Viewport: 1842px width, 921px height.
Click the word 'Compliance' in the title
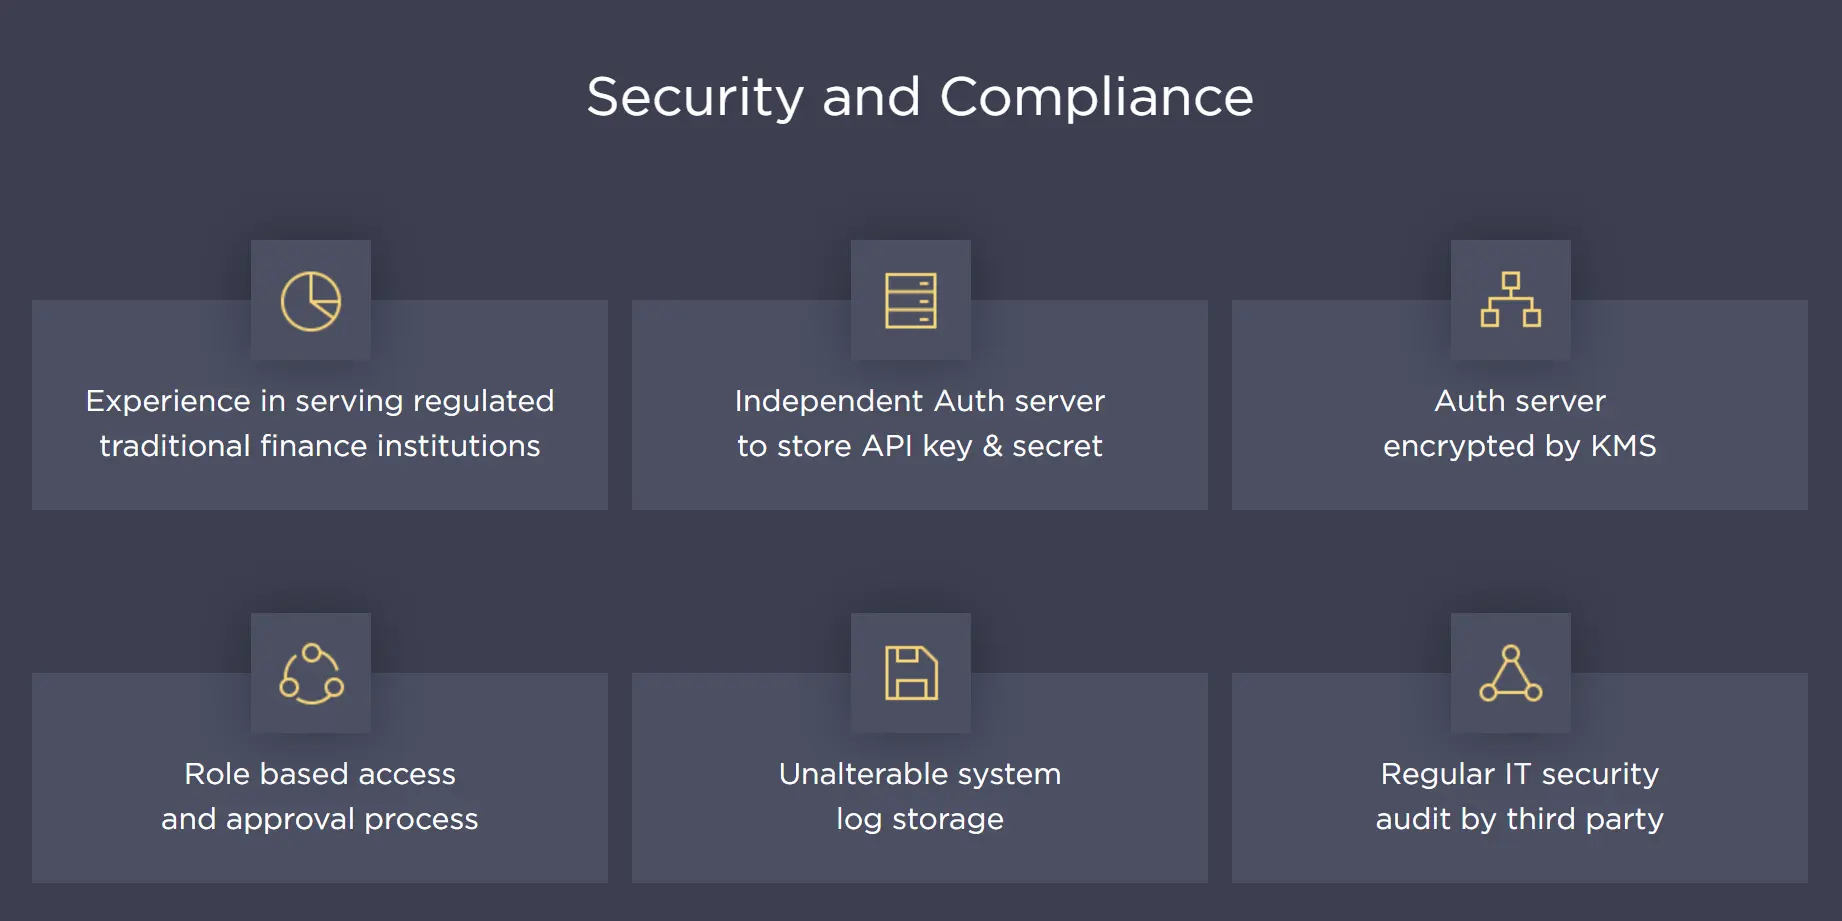pyautogui.click(x=1096, y=97)
